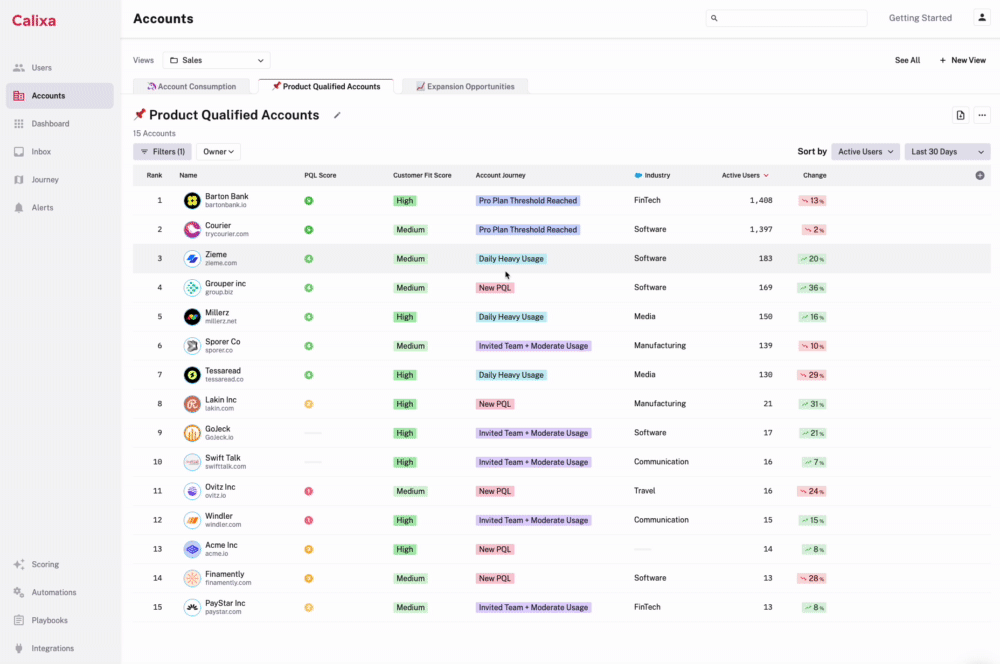Screen dimensions: 1000x664
Task: Click Courier's Medium fit score badge
Action: point(410,230)
